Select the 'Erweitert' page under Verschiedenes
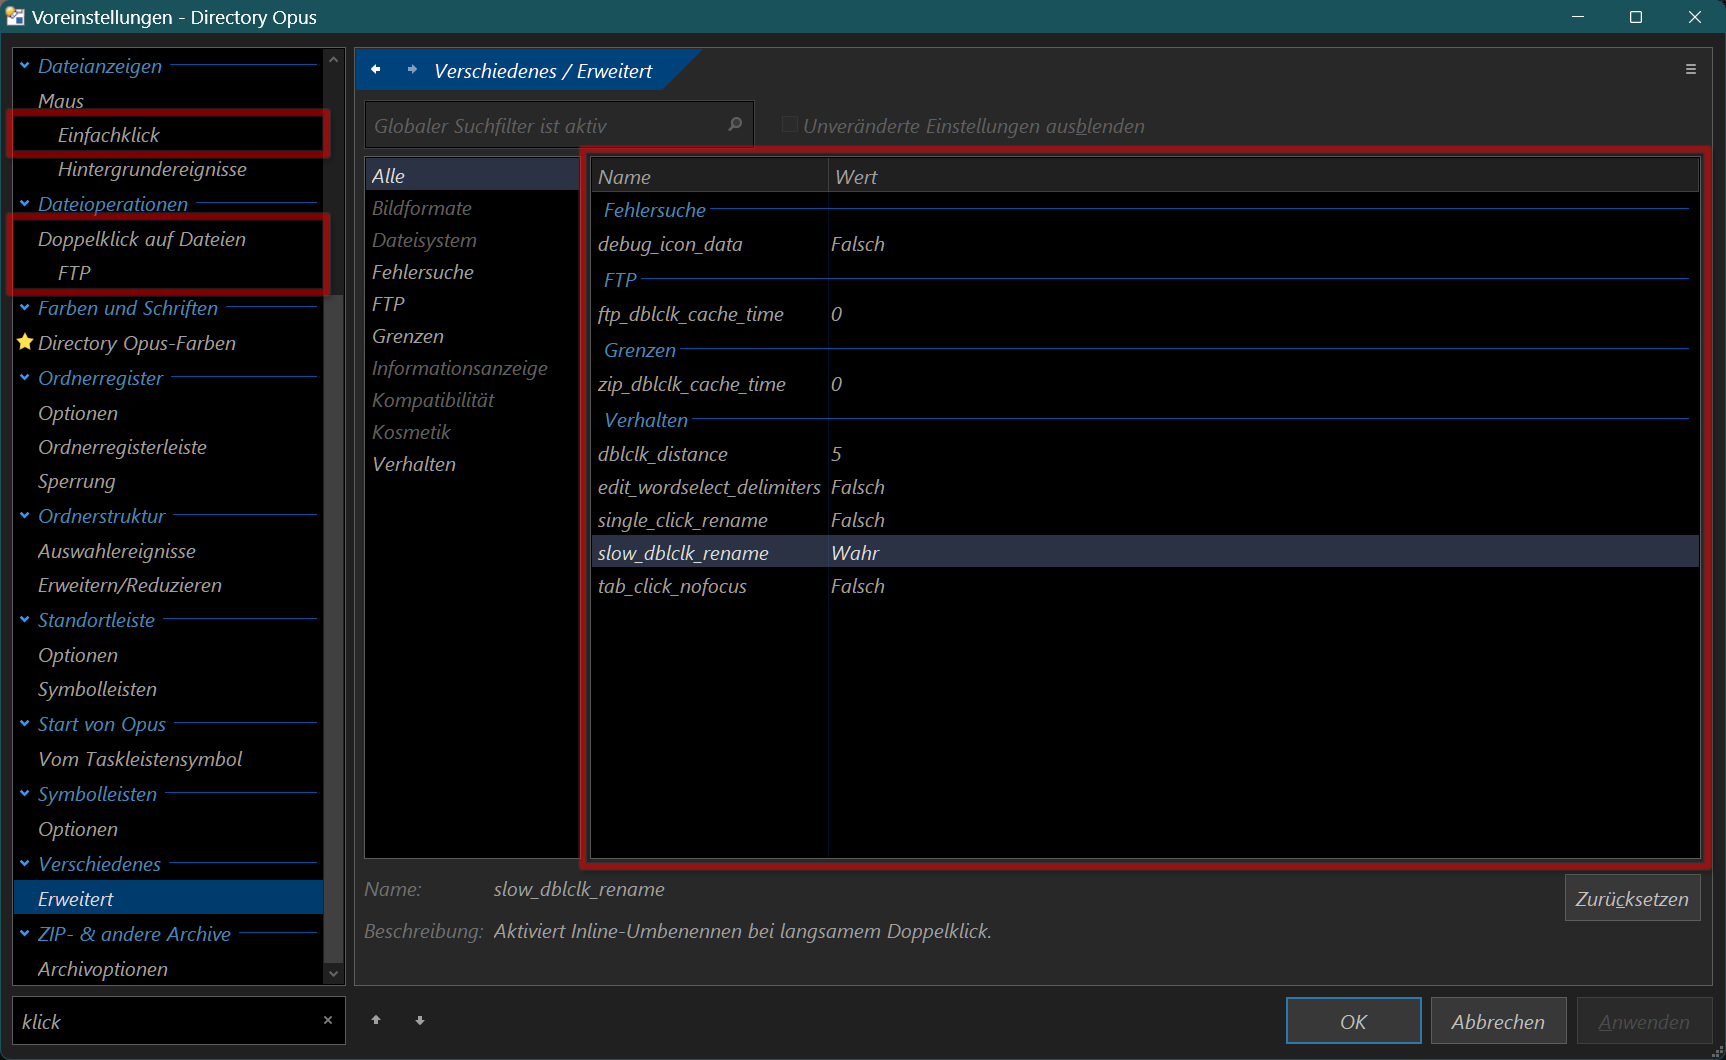The height and width of the screenshot is (1060, 1726). (x=168, y=899)
